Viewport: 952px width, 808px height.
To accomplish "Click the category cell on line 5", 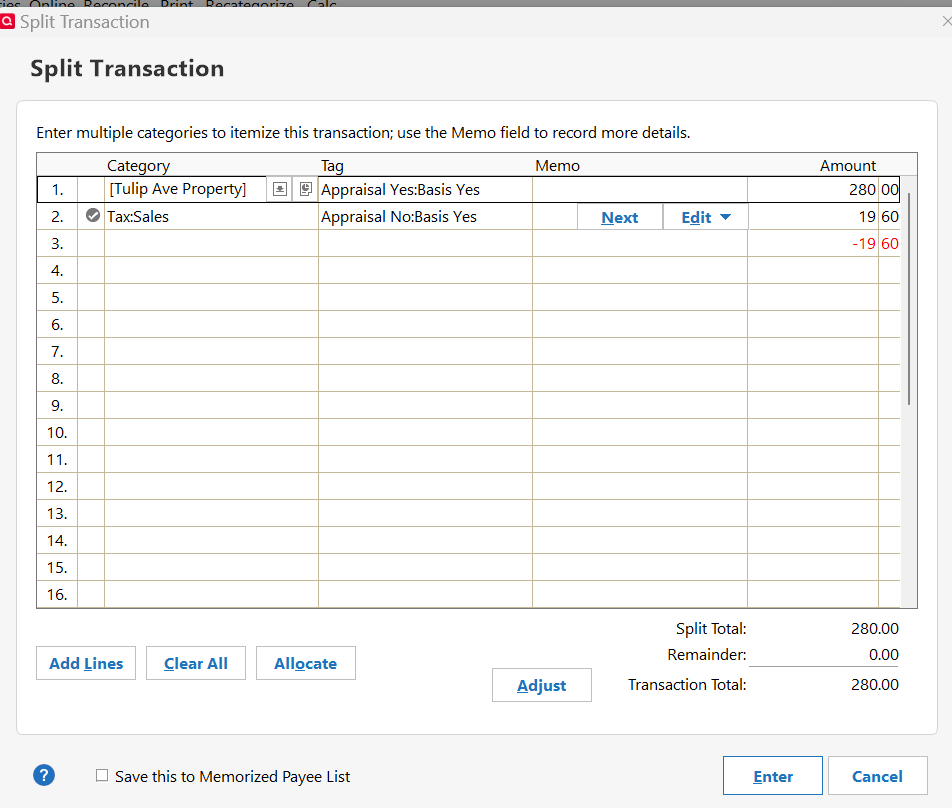I will (211, 297).
